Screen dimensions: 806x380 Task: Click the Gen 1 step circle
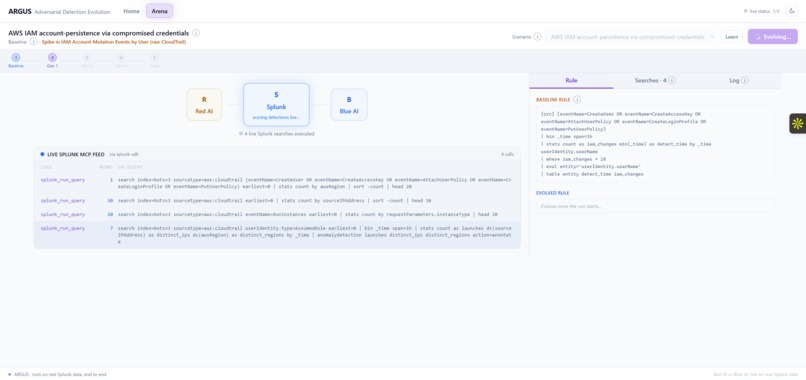coord(52,58)
